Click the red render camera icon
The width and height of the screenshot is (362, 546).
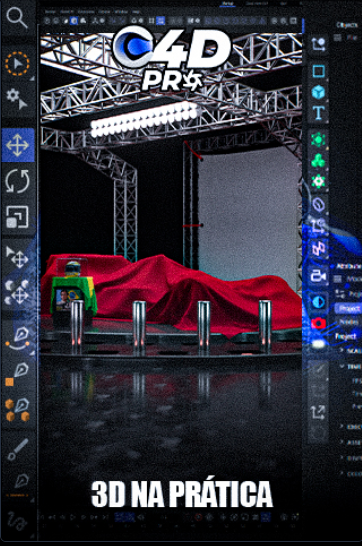pos(318,323)
